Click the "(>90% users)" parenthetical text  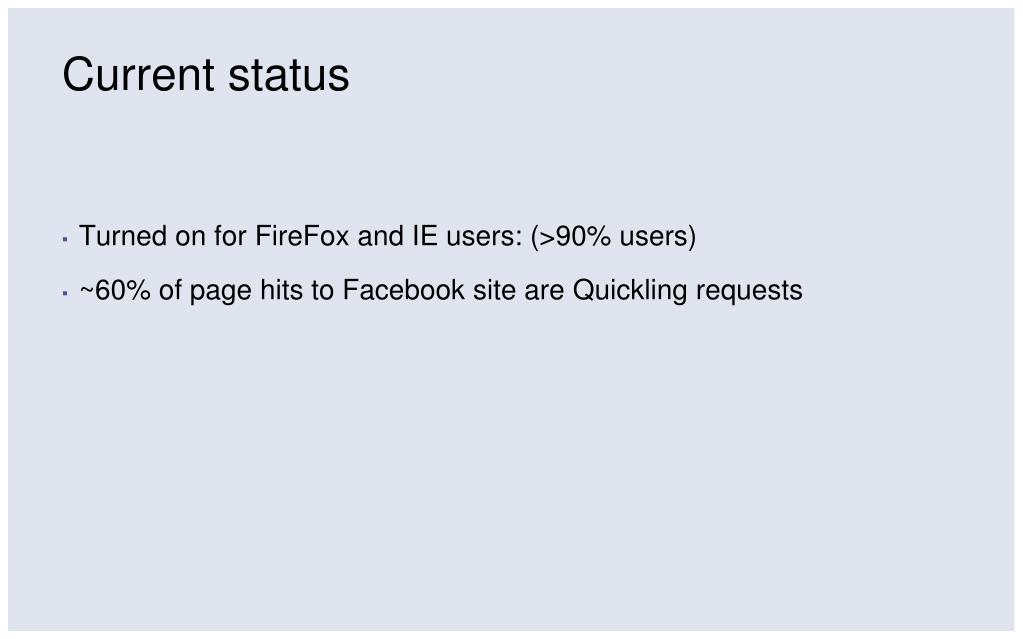613,236
